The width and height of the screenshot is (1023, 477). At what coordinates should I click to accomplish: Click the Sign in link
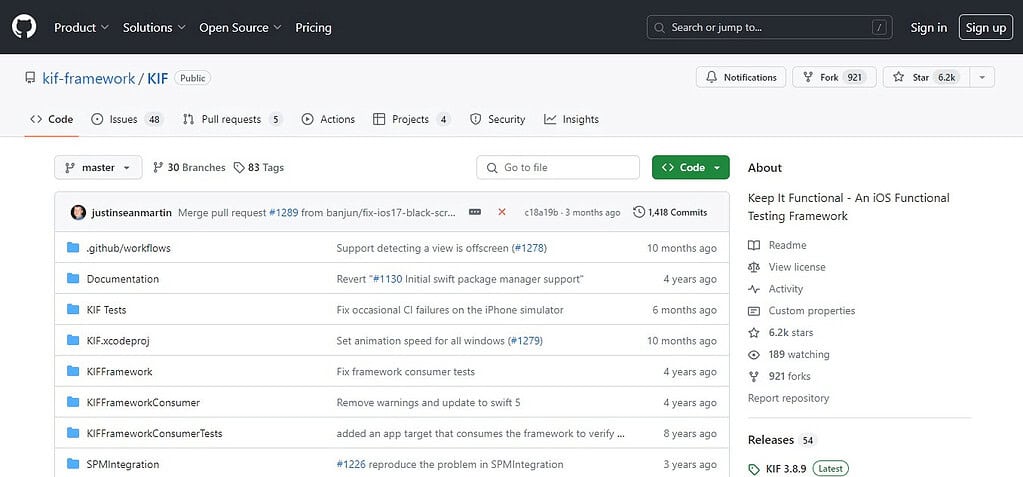[928, 27]
